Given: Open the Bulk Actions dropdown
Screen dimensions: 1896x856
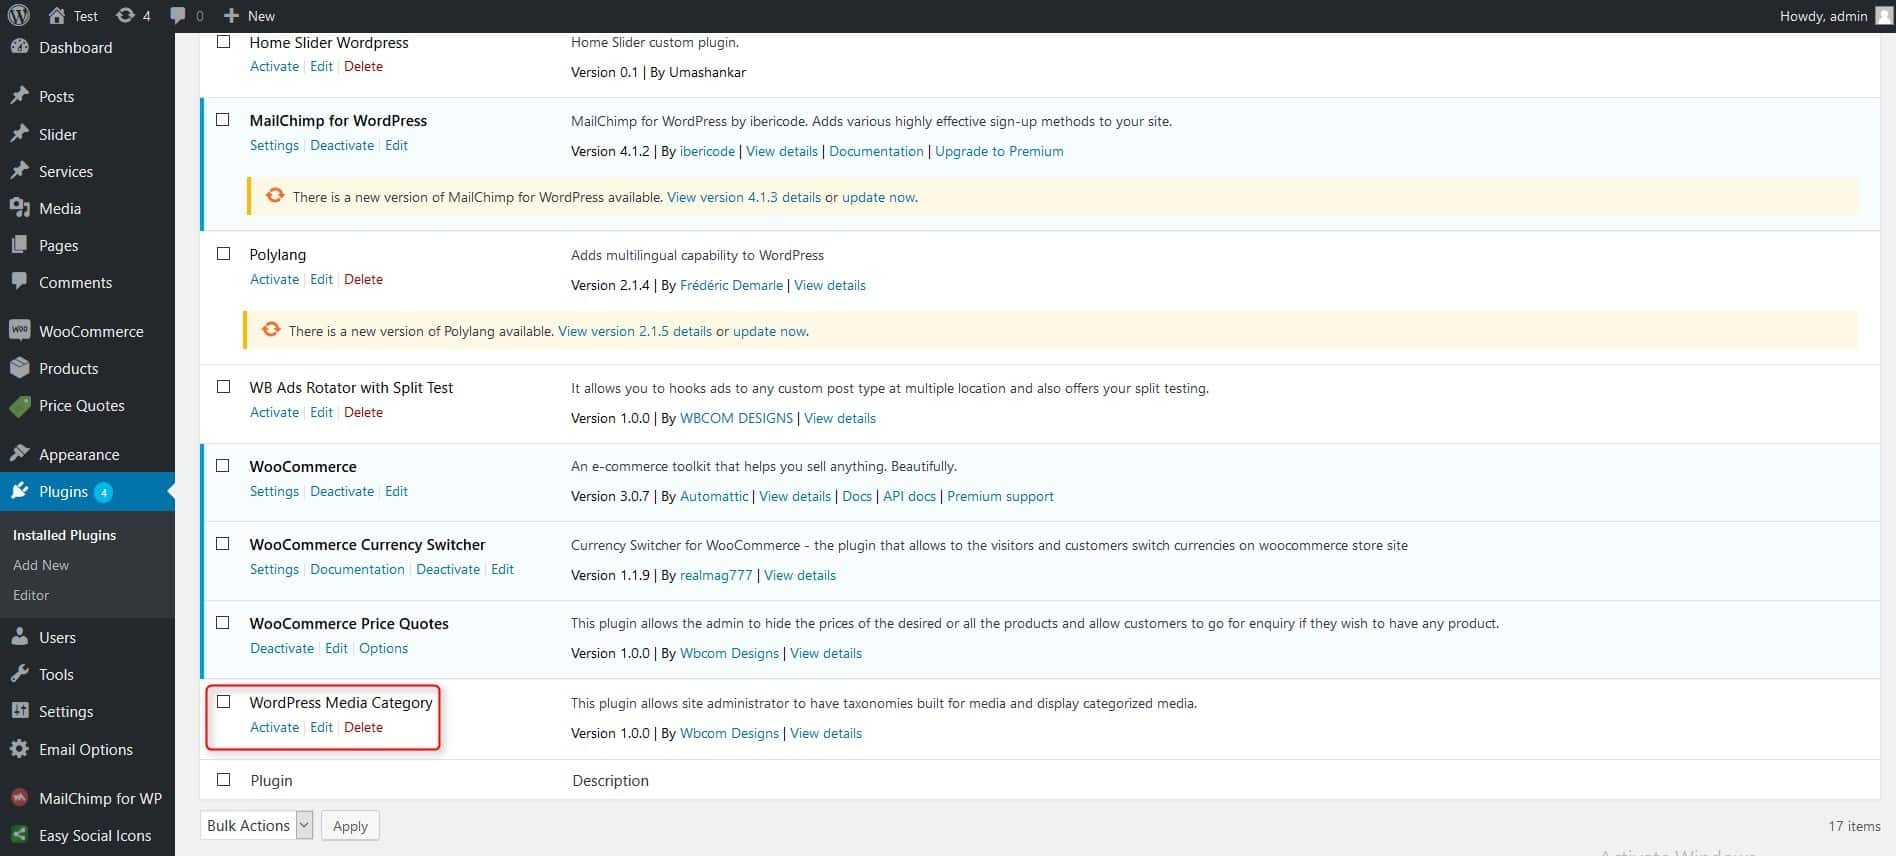Looking at the screenshot, I should (257, 825).
